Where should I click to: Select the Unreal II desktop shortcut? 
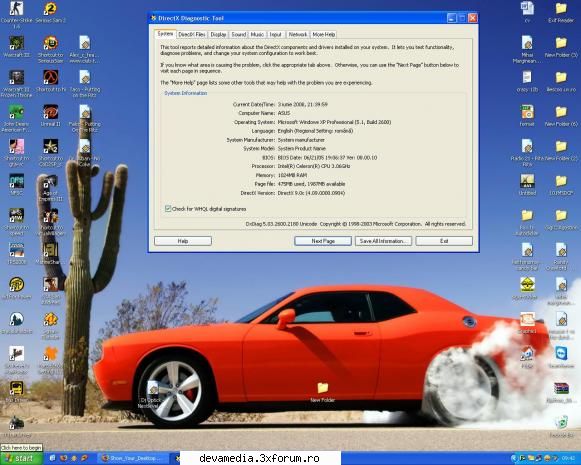pyautogui.click(x=50, y=112)
